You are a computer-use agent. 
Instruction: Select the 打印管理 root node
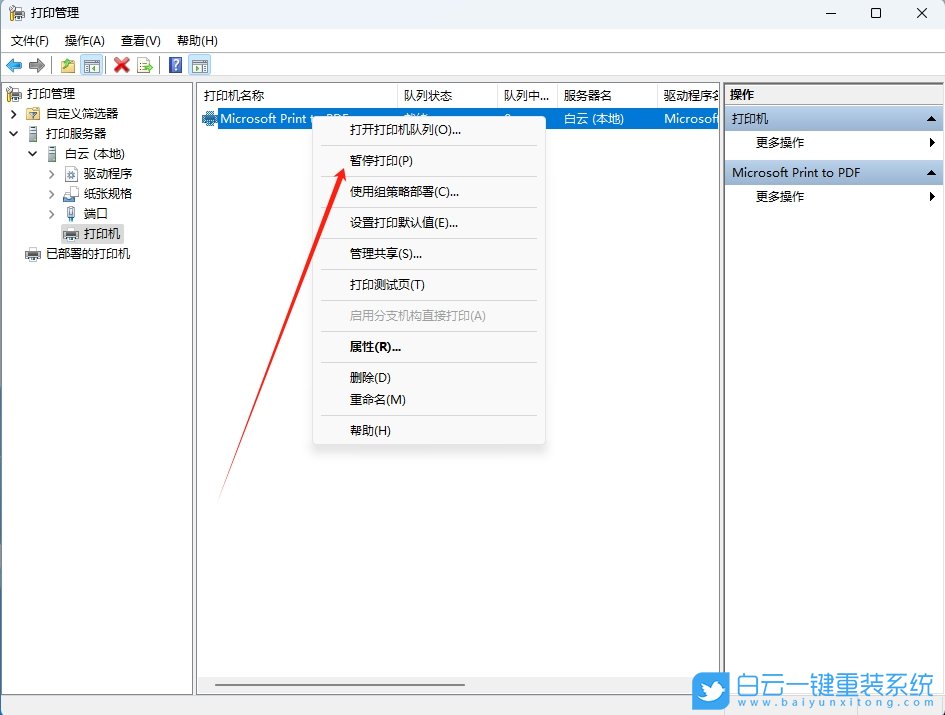50,93
